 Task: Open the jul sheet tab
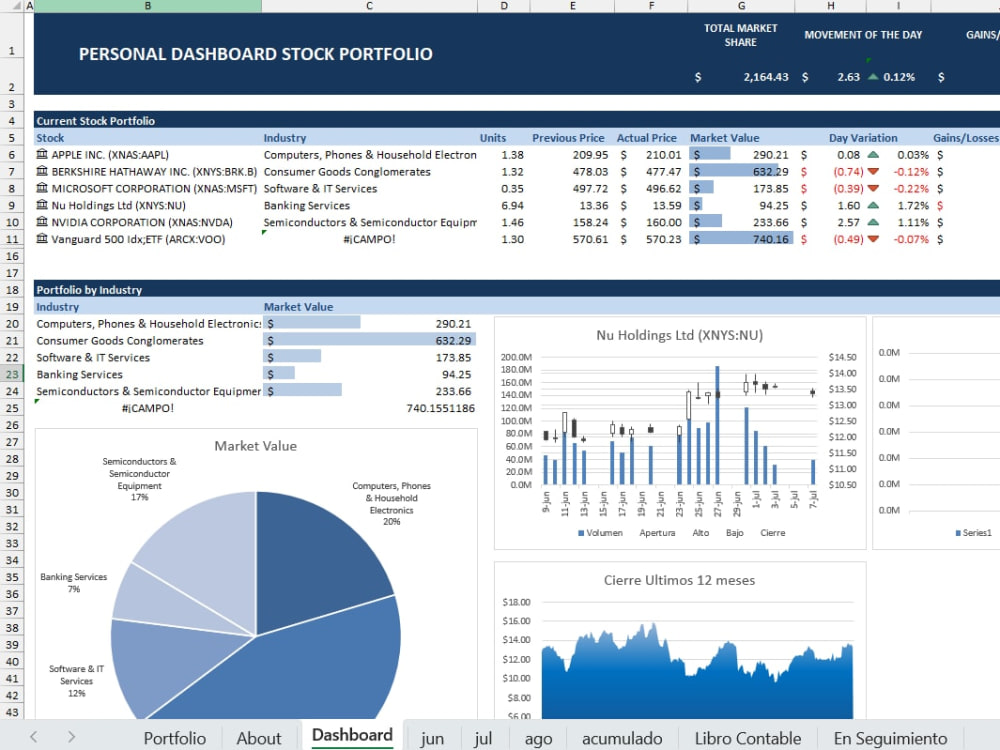(483, 738)
